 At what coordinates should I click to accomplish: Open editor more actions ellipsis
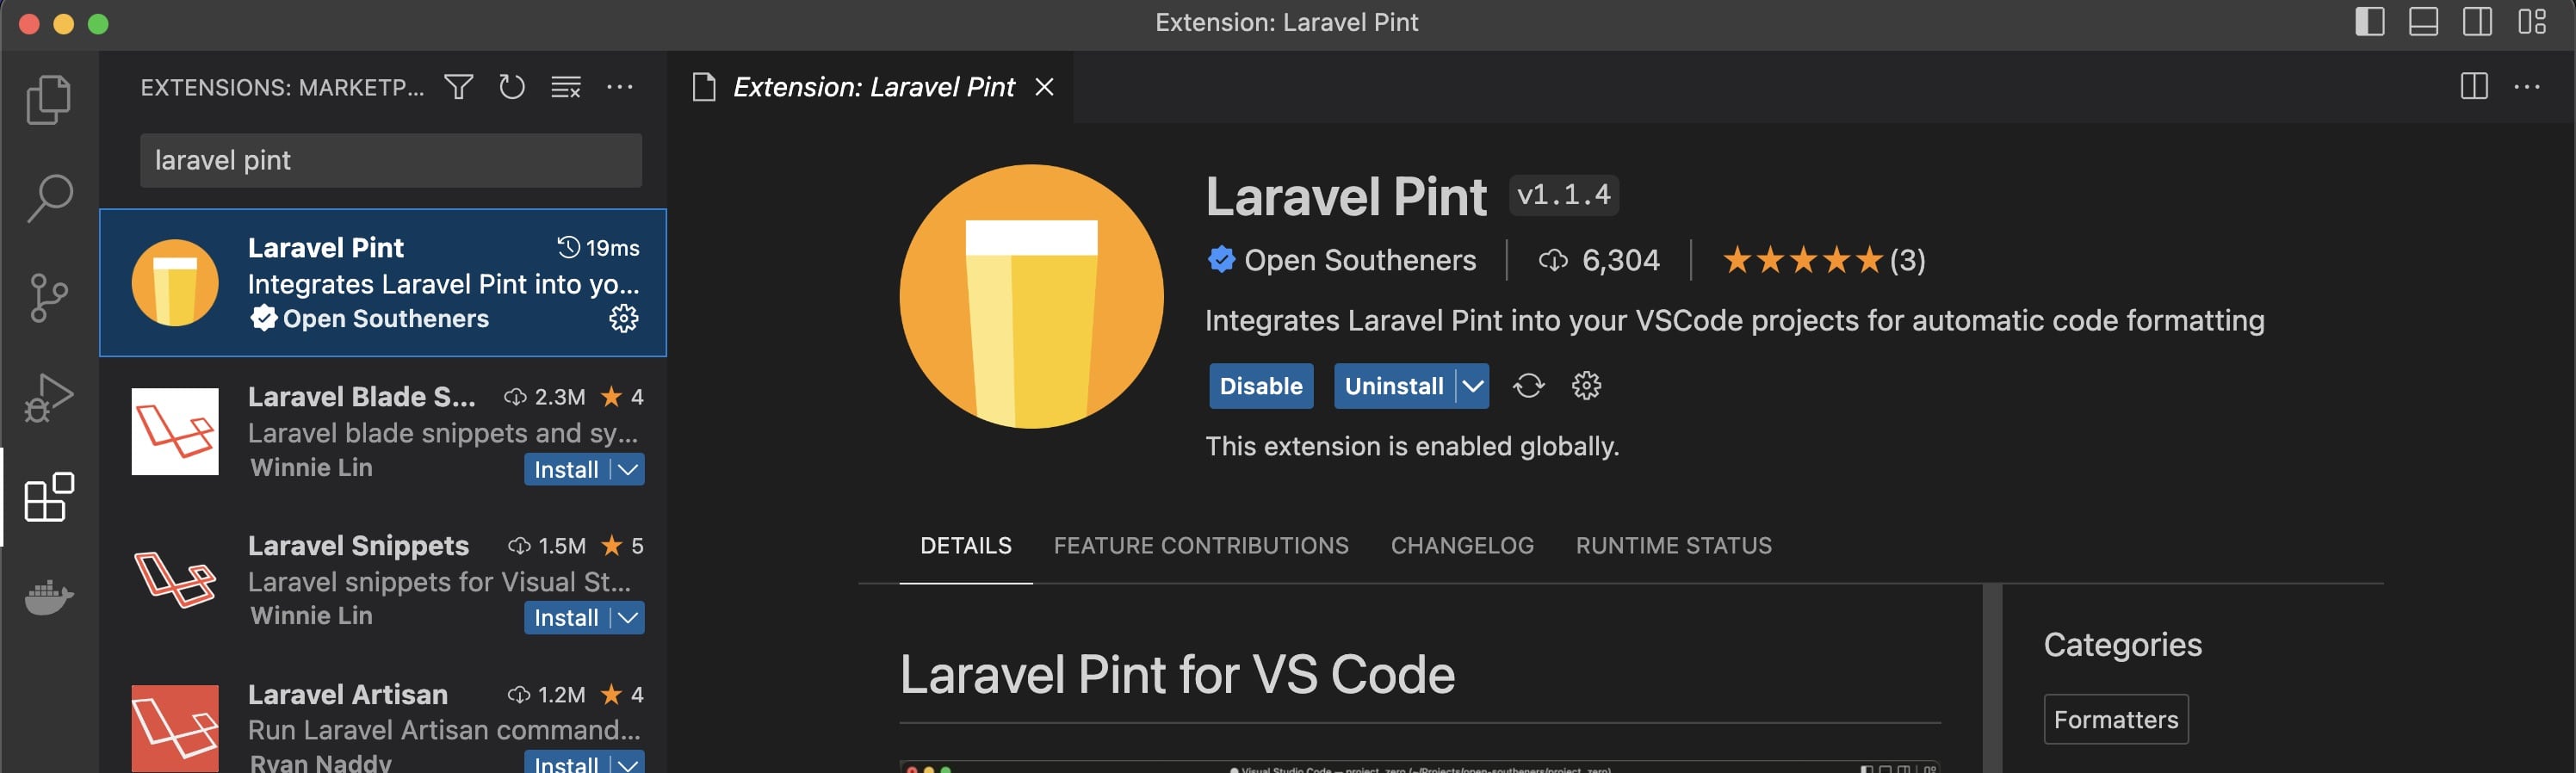click(x=2527, y=87)
